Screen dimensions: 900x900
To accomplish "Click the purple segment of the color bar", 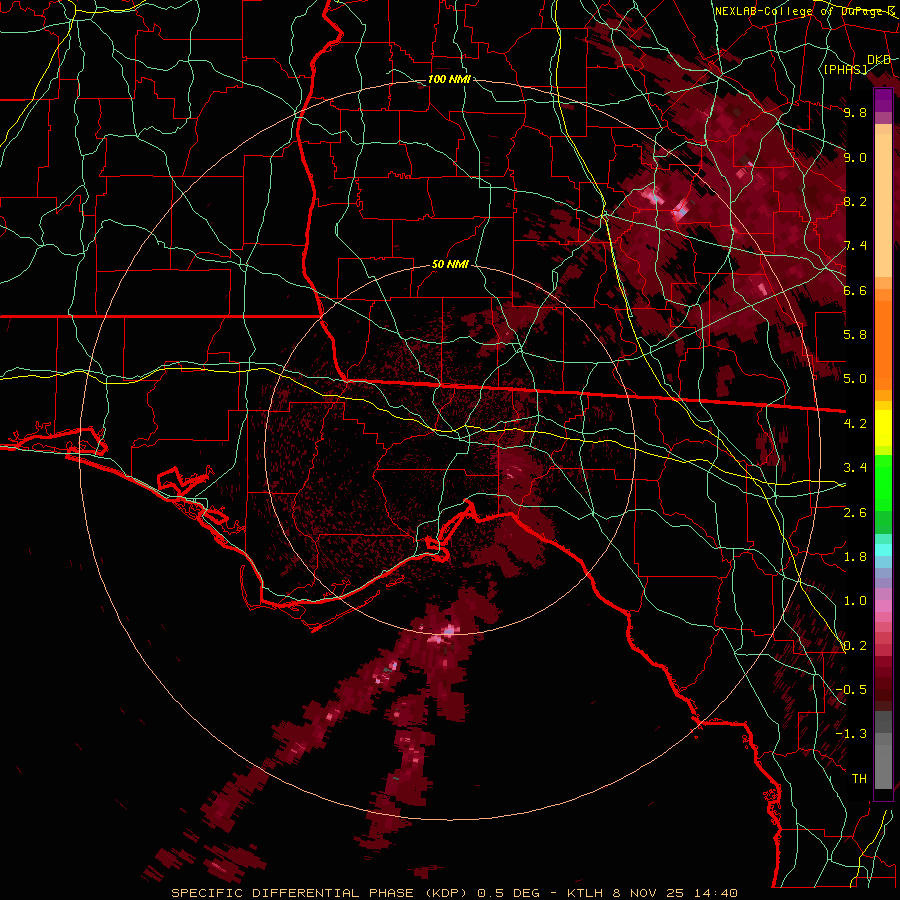I will pyautogui.click(x=883, y=100).
